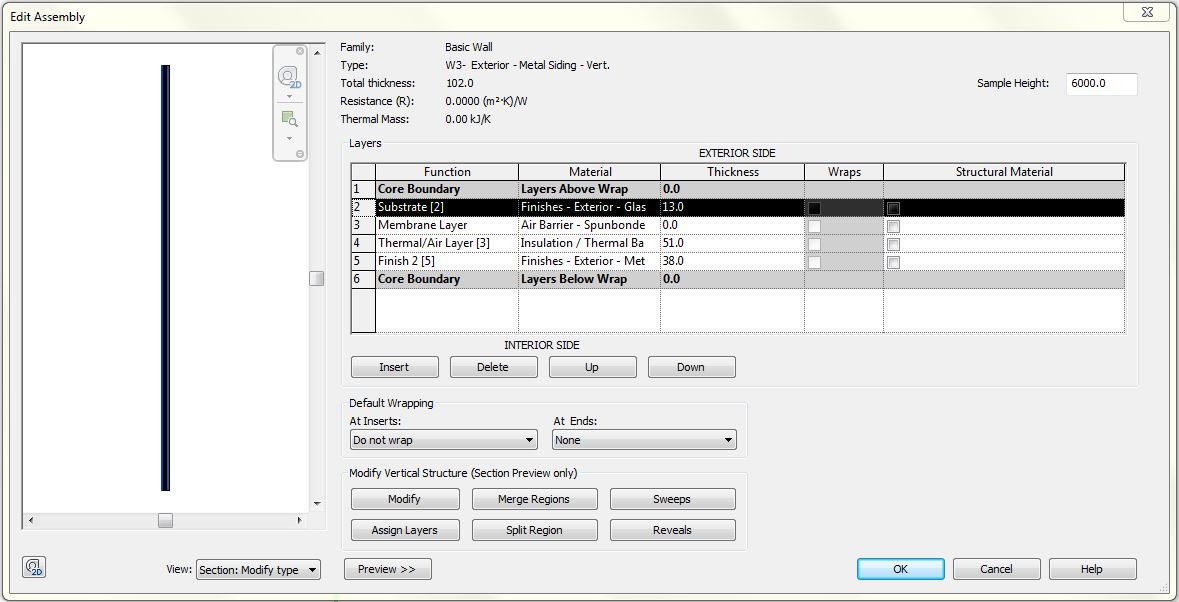Click the 2D steering wheel icon at the dialog's bottom-left
Image resolution: width=1179 pixels, height=602 pixels.
32,567
